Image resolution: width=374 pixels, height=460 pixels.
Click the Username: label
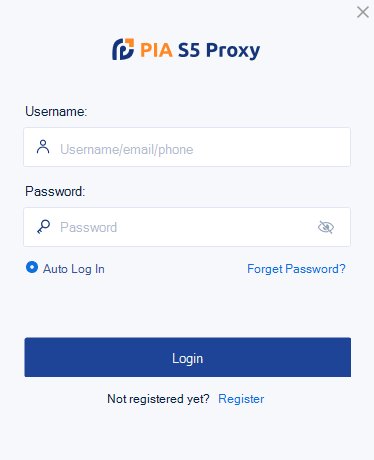pyautogui.click(x=56, y=111)
